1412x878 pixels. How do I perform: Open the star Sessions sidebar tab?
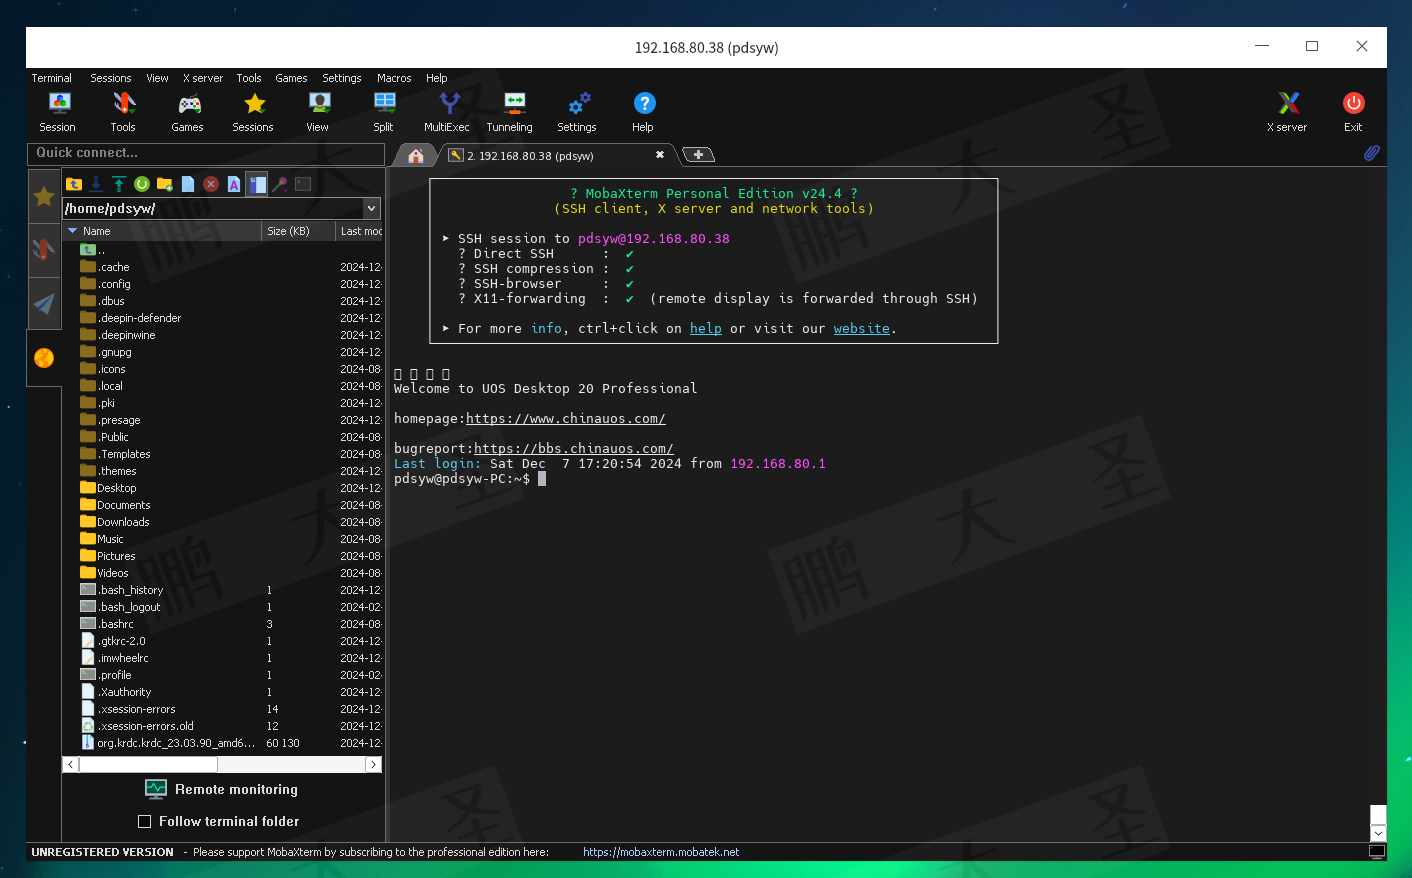(x=44, y=196)
